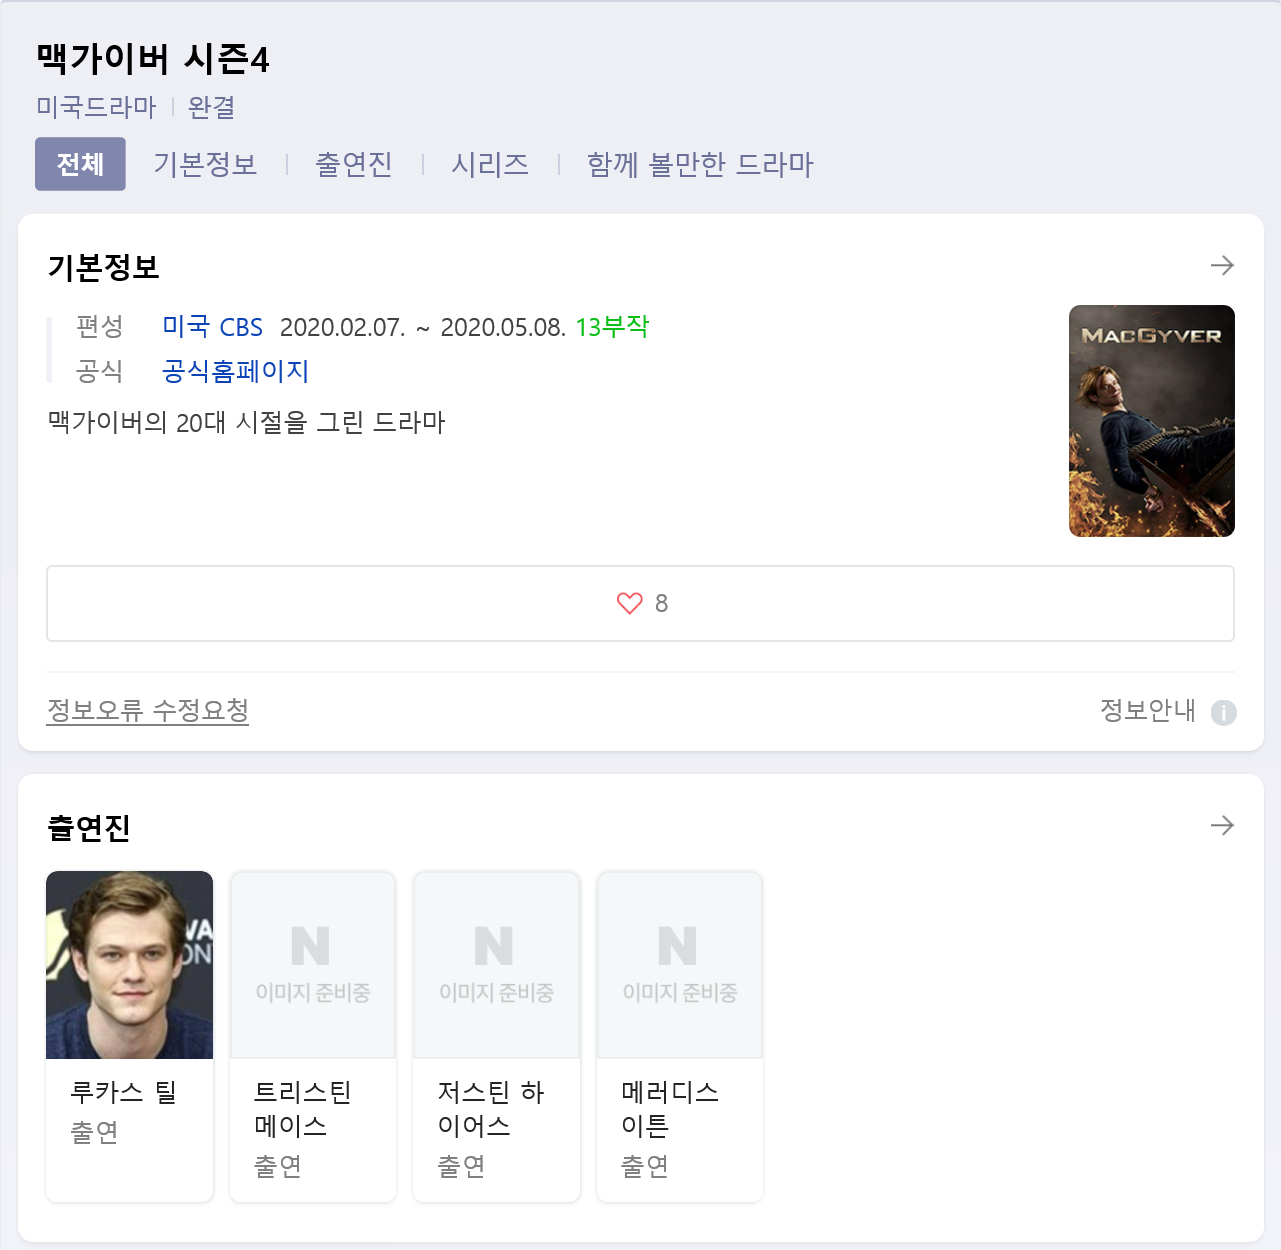Click the name 저스틴 하이어스
This screenshot has width=1281, height=1250.
(x=490, y=1109)
